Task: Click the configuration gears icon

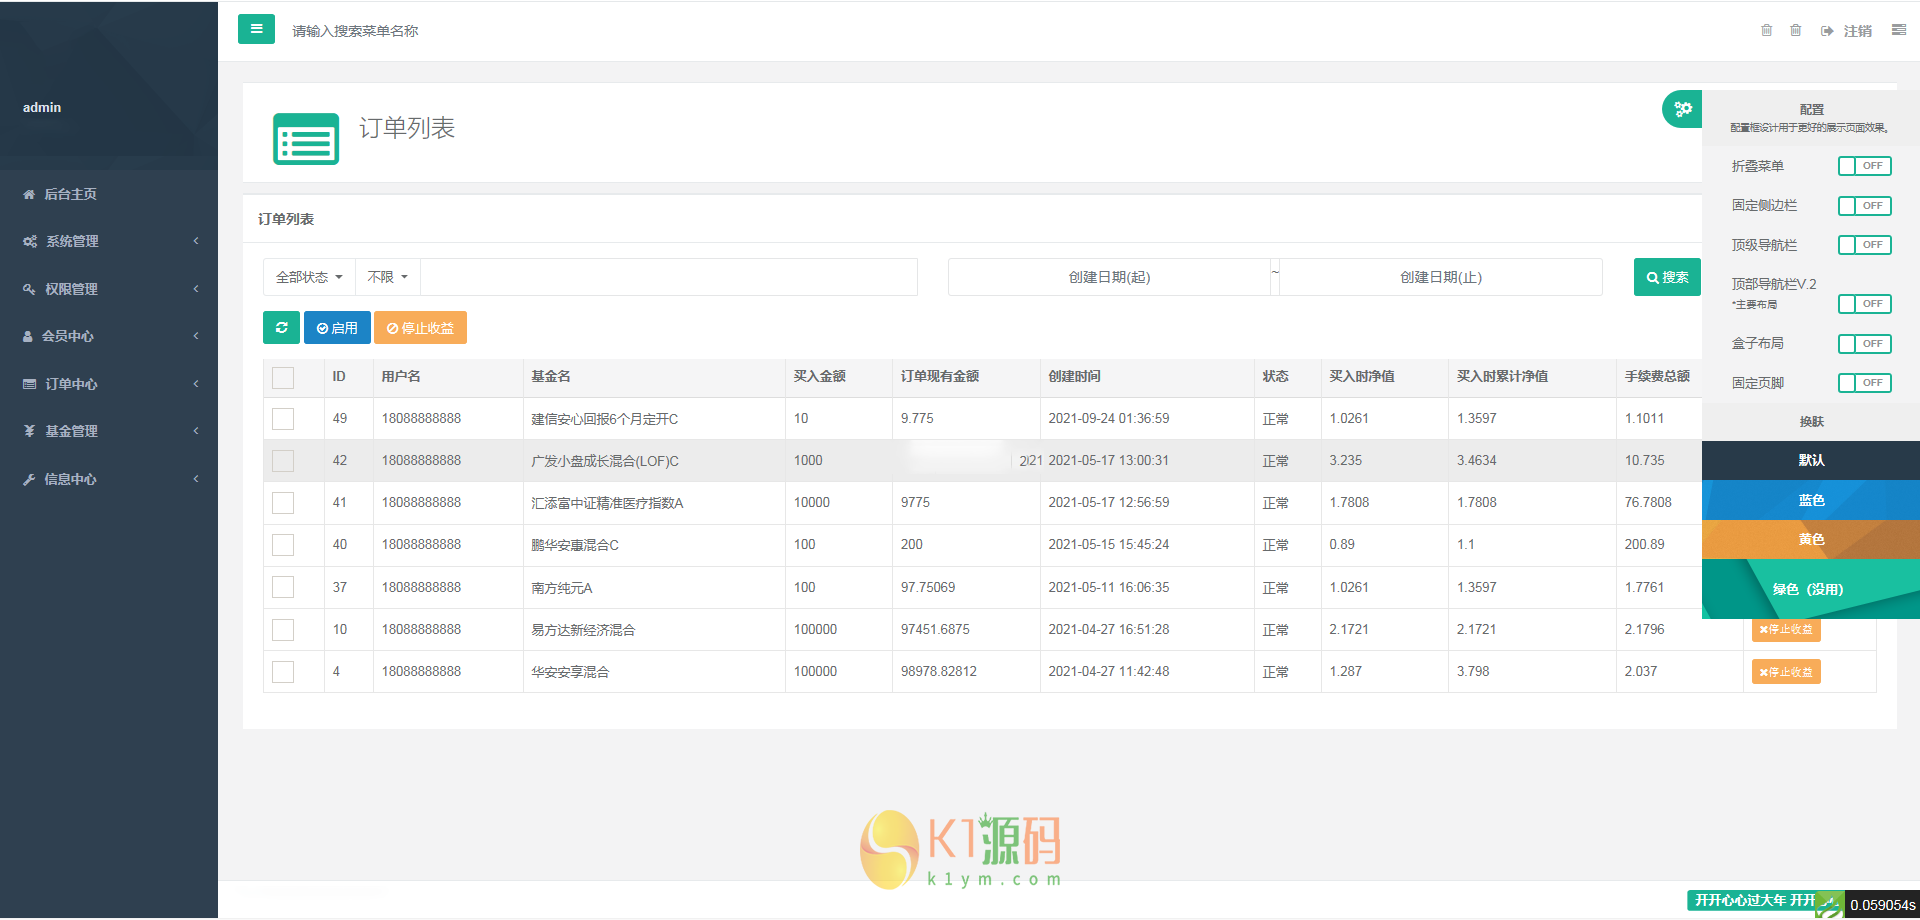Action: [x=1683, y=109]
